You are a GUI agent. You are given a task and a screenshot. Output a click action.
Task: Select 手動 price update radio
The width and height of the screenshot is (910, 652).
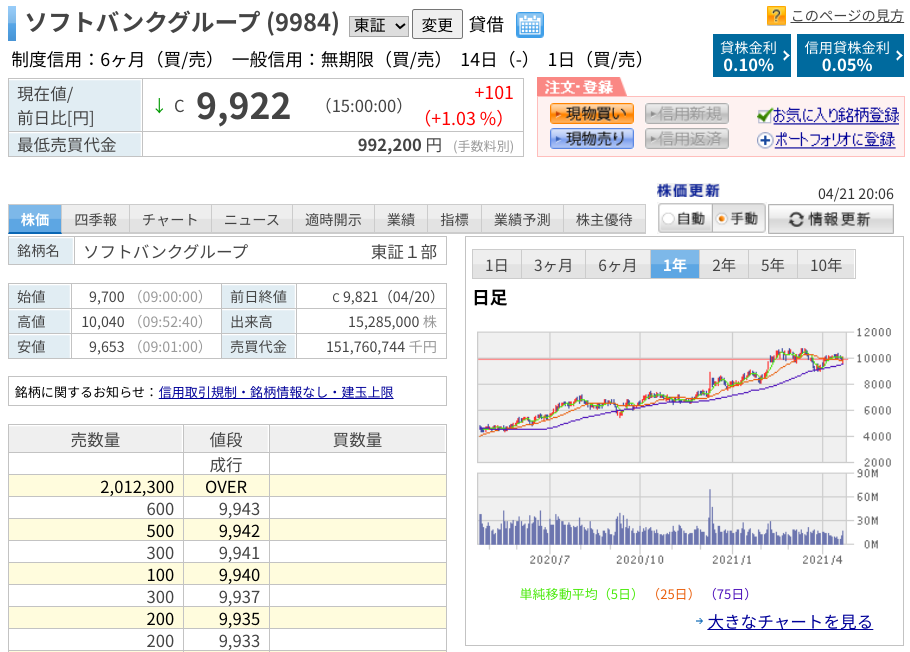click(x=722, y=219)
